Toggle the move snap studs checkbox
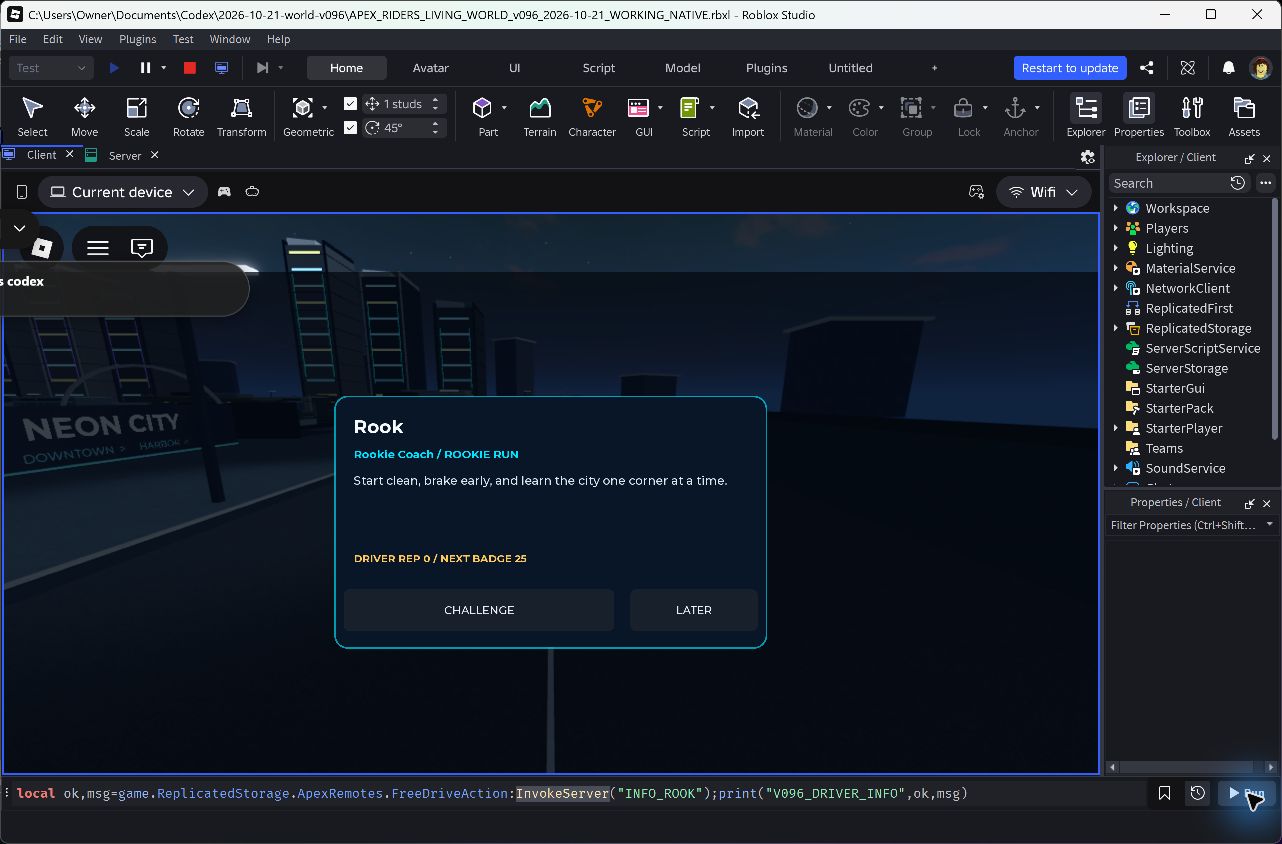Image resolution: width=1282 pixels, height=844 pixels. tap(350, 103)
